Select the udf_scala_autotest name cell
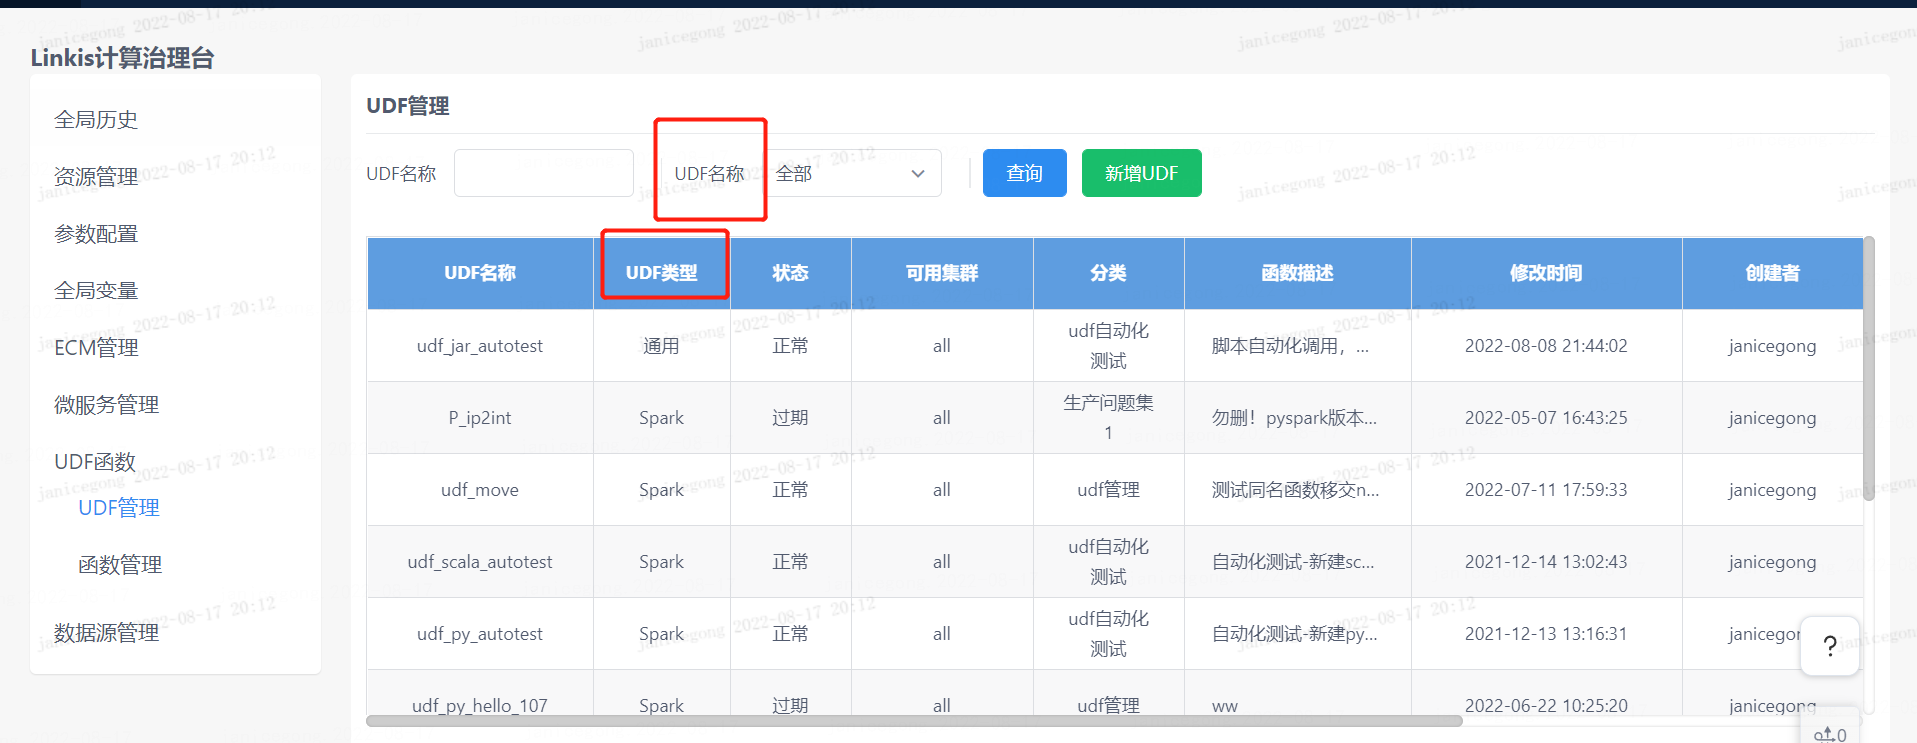 pyautogui.click(x=480, y=562)
